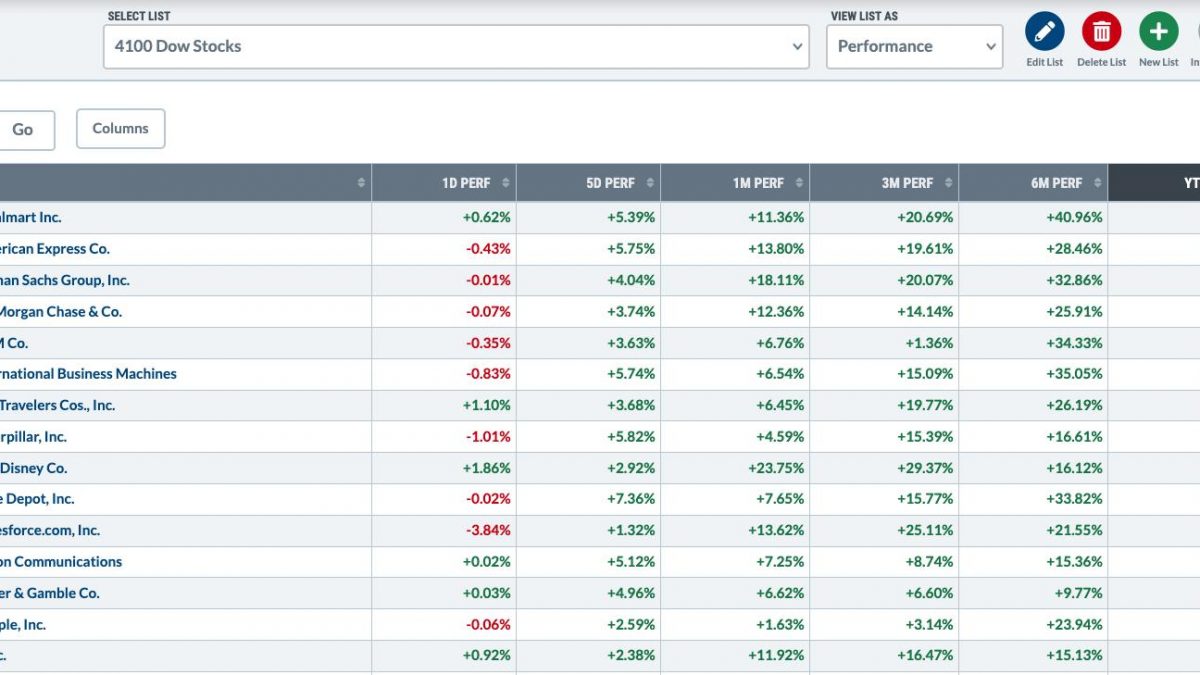Click IBM's 6M value +35.05%
The image size is (1200, 675).
1075,374
